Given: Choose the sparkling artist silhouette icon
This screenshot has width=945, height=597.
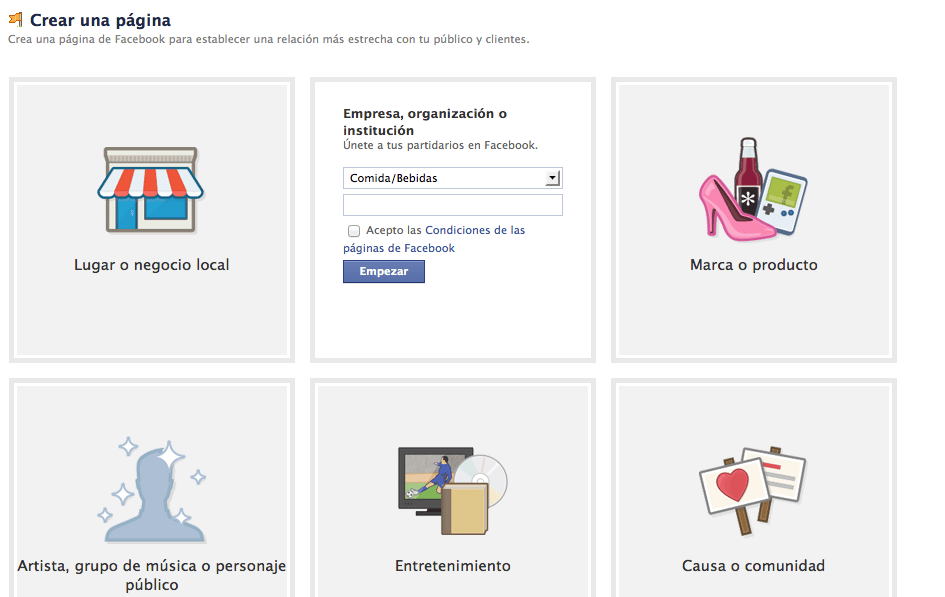Looking at the screenshot, I should (152, 489).
